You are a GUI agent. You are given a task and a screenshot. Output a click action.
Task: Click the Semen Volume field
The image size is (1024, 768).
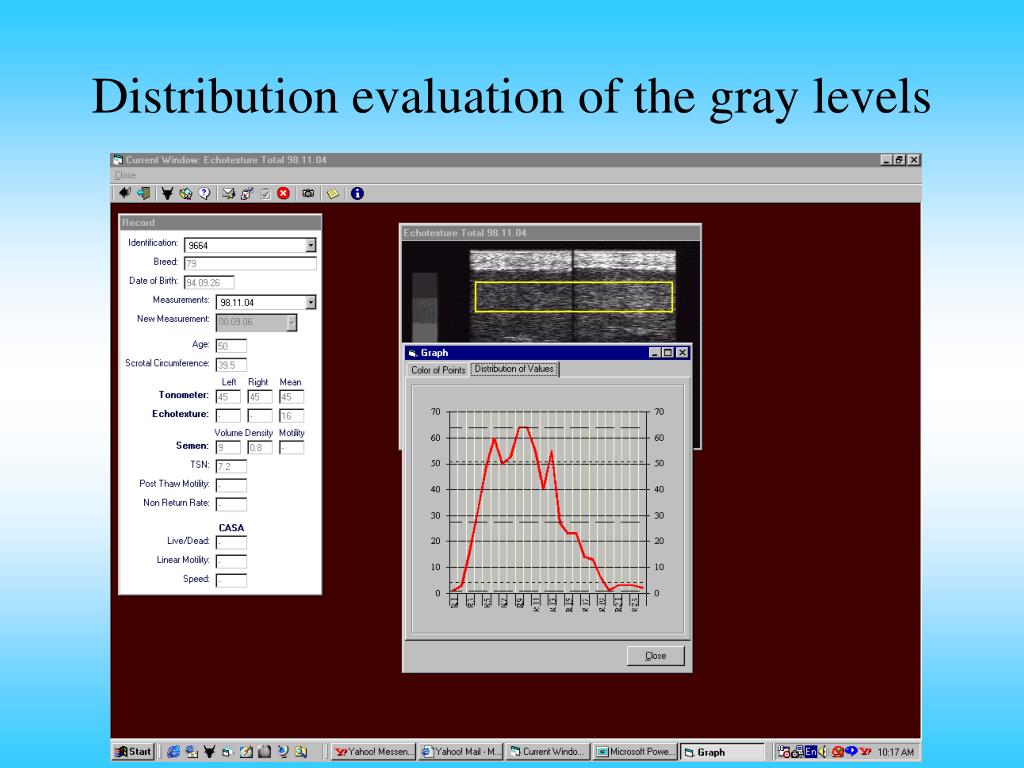[x=228, y=447]
